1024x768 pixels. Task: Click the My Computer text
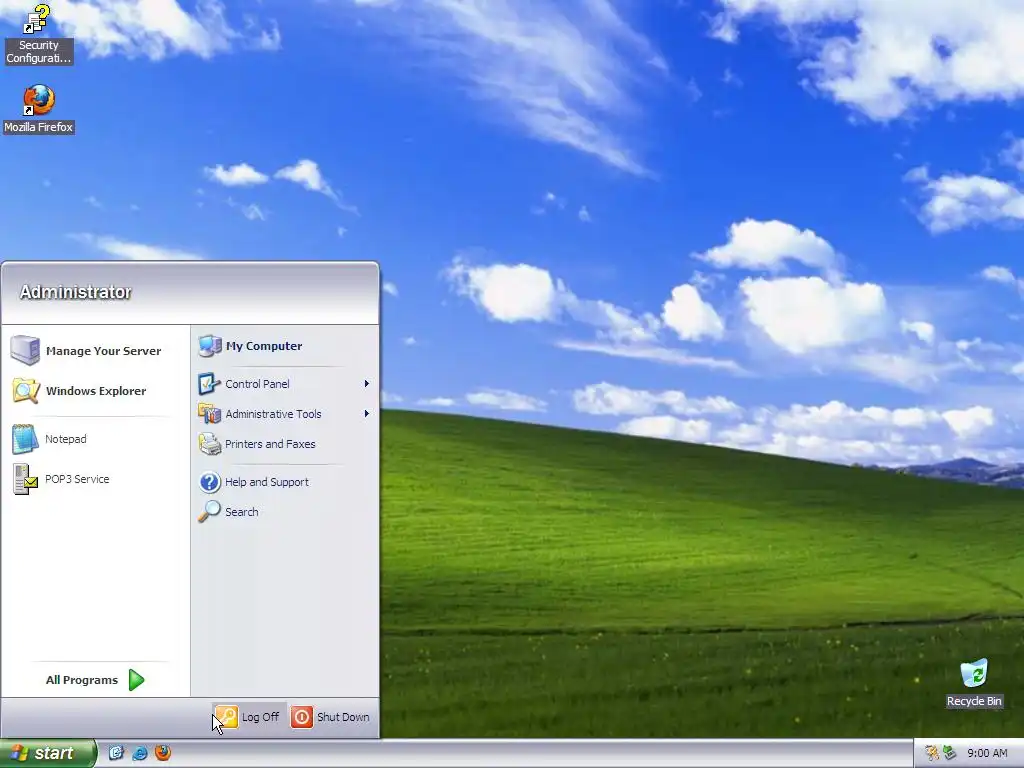coord(264,345)
